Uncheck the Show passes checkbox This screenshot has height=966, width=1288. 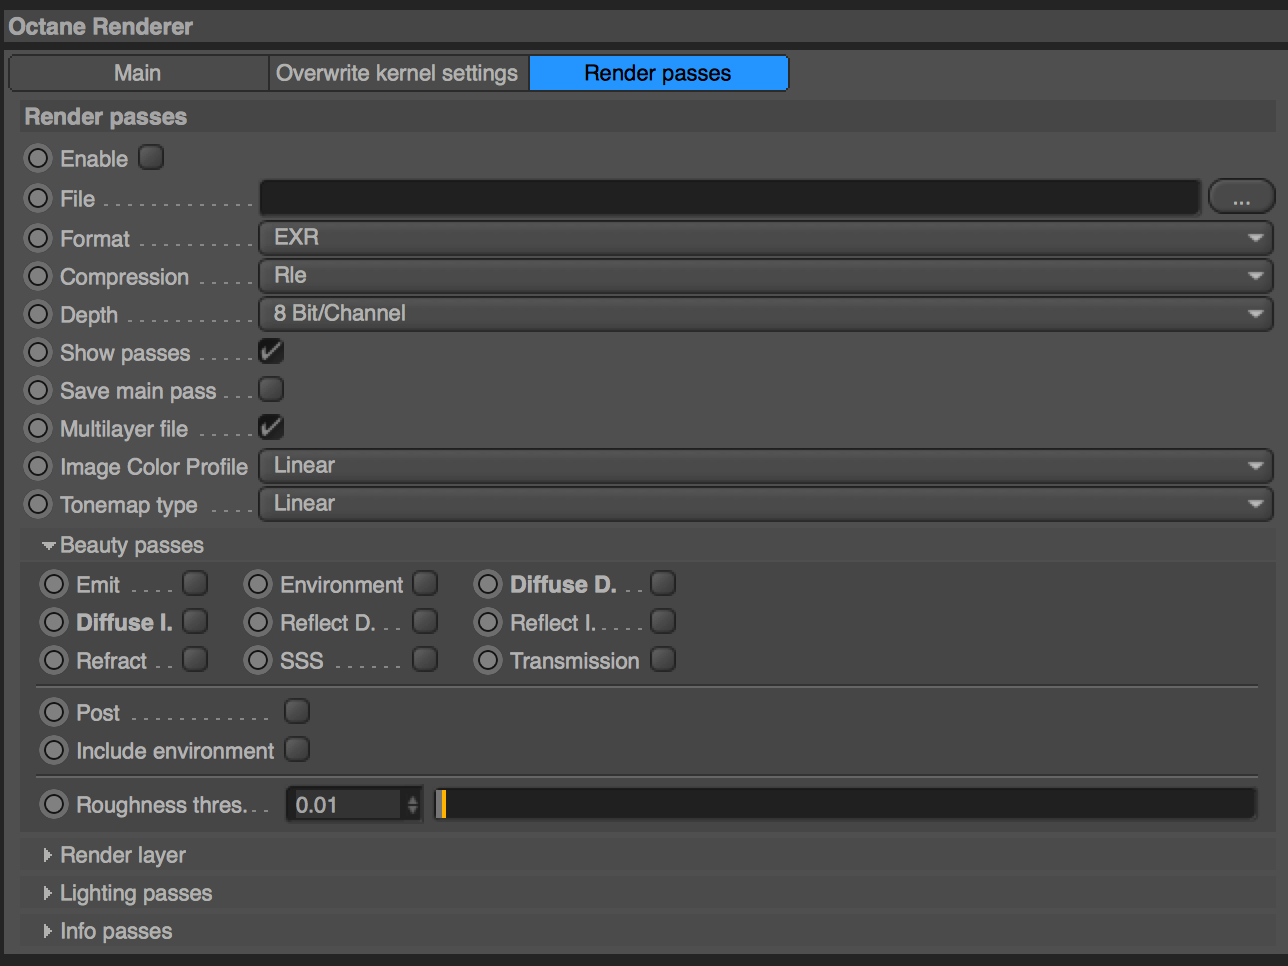271,351
